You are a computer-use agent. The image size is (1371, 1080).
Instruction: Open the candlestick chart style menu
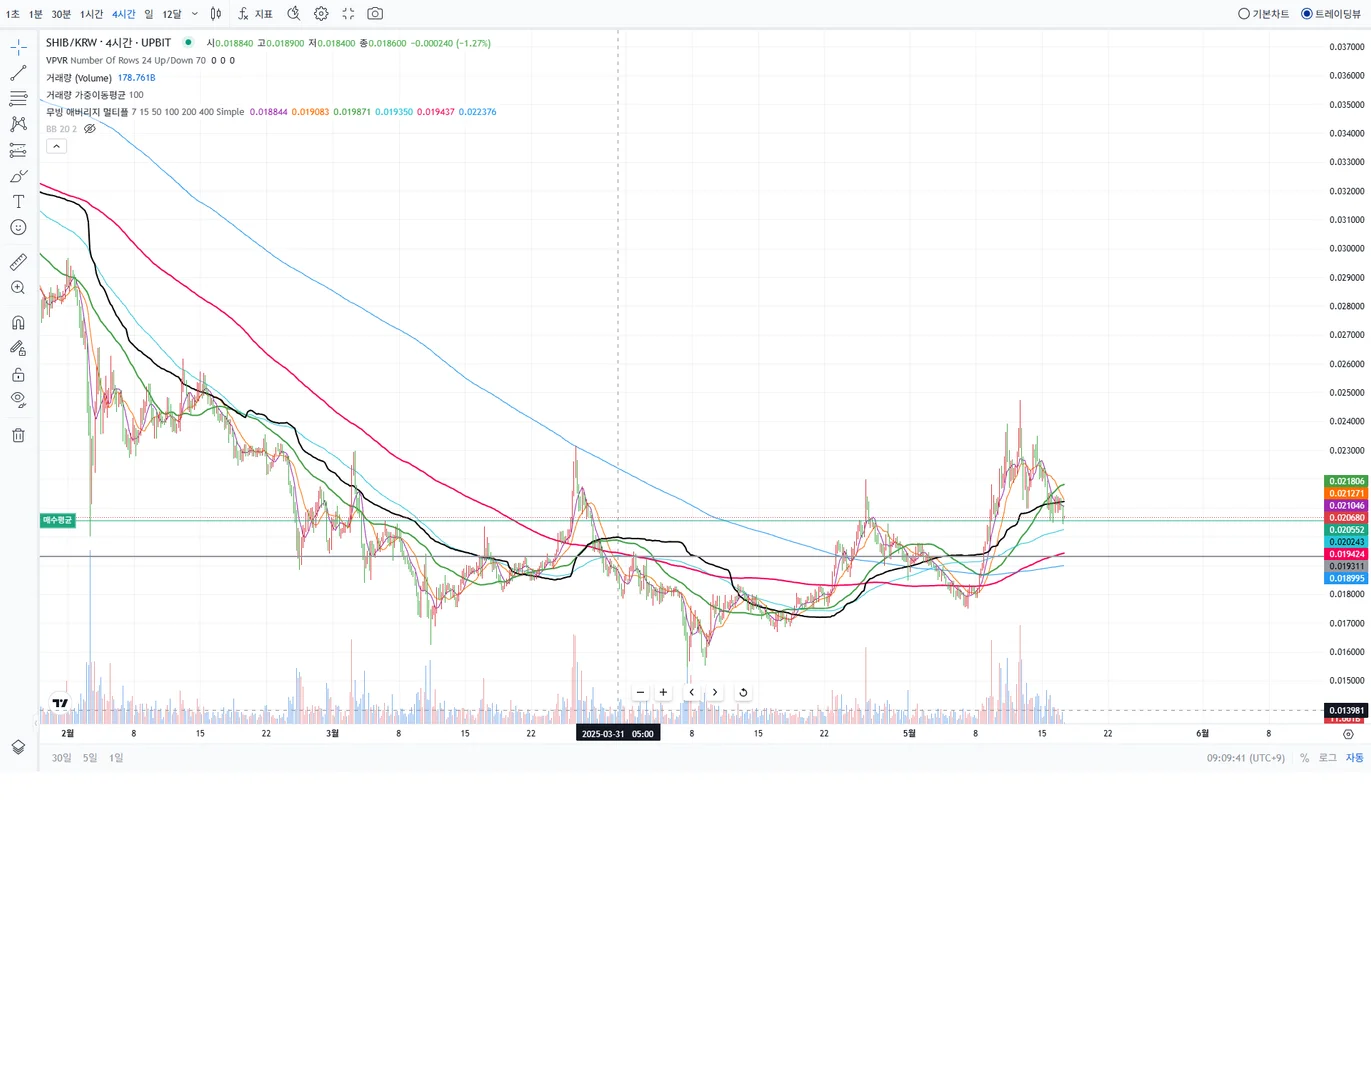pyautogui.click(x=216, y=14)
